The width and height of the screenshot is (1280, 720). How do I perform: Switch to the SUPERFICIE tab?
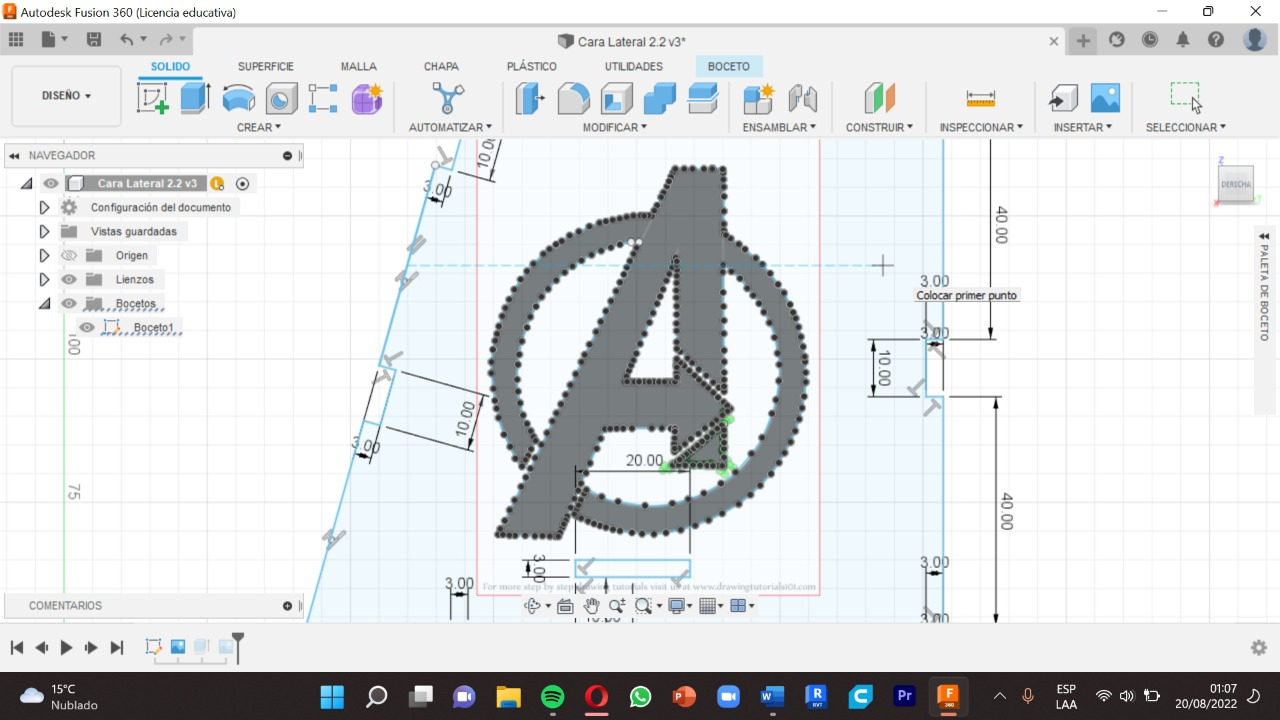[266, 66]
